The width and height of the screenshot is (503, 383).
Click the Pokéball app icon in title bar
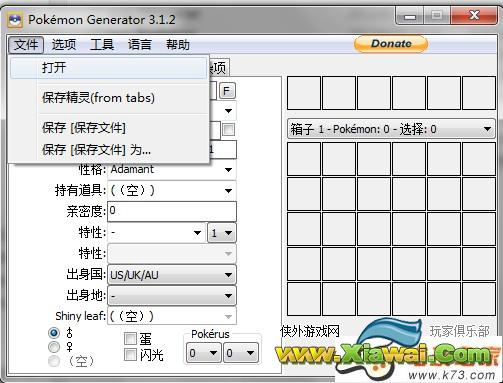click(15, 20)
